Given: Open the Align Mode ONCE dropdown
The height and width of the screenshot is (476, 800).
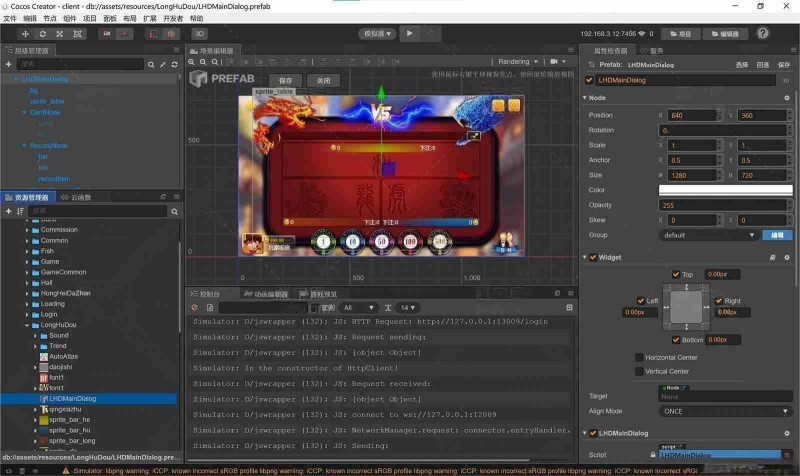Looking at the screenshot, I should point(726,411).
